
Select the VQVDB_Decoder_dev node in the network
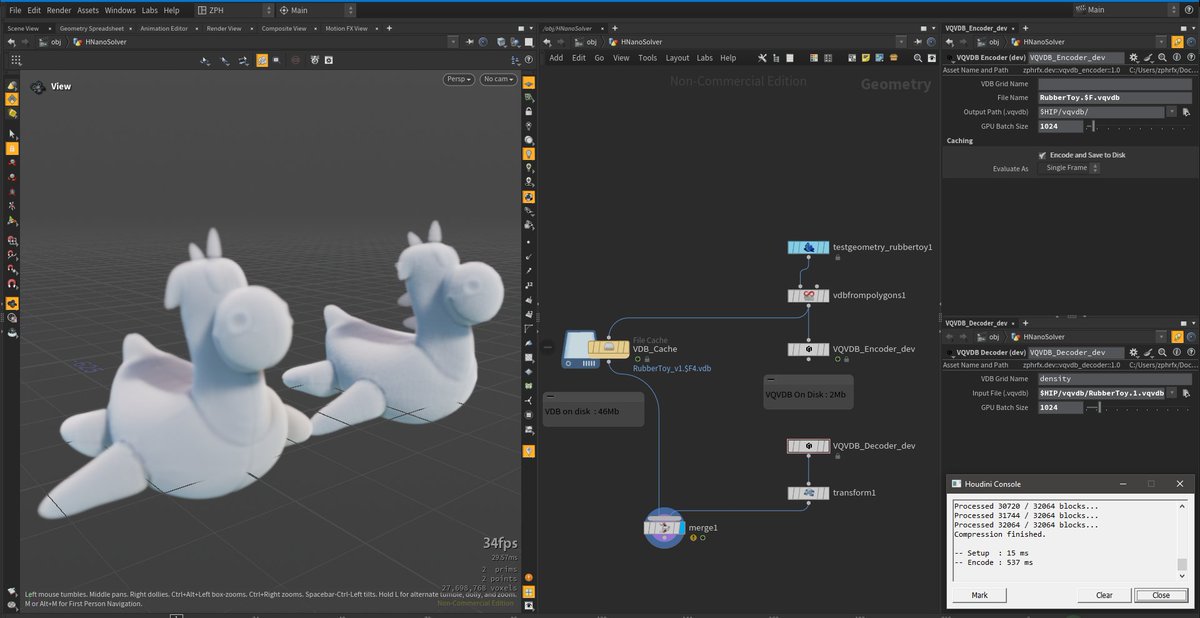point(808,445)
